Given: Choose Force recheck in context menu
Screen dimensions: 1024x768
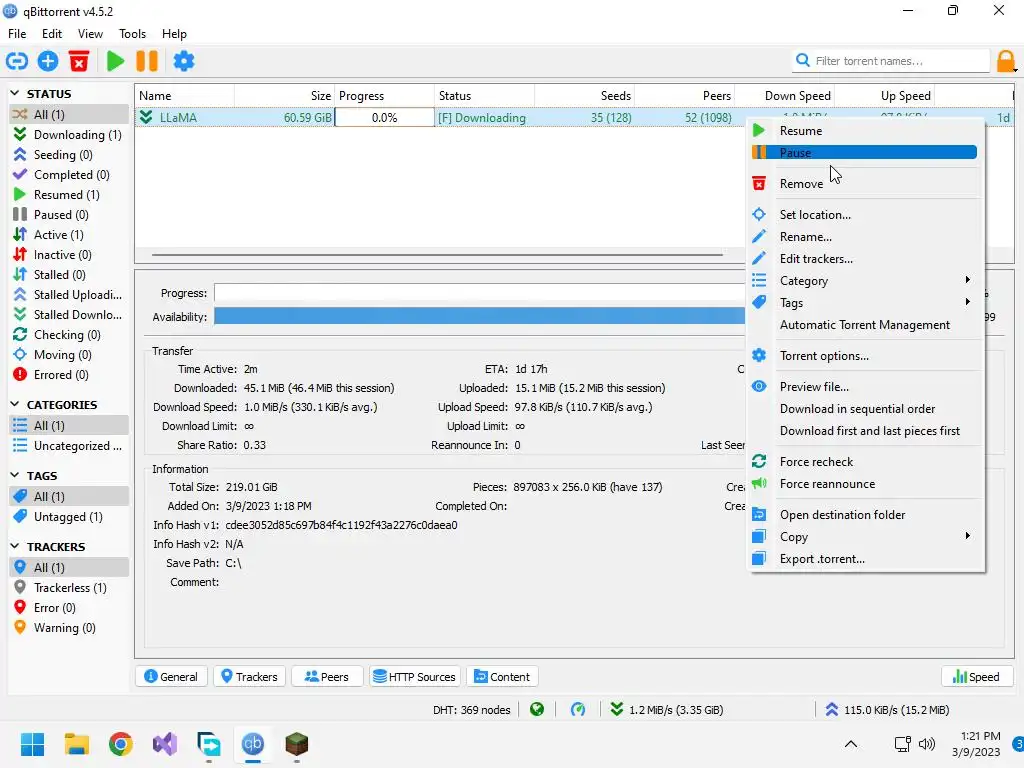Looking at the screenshot, I should pyautogui.click(x=865, y=462).
